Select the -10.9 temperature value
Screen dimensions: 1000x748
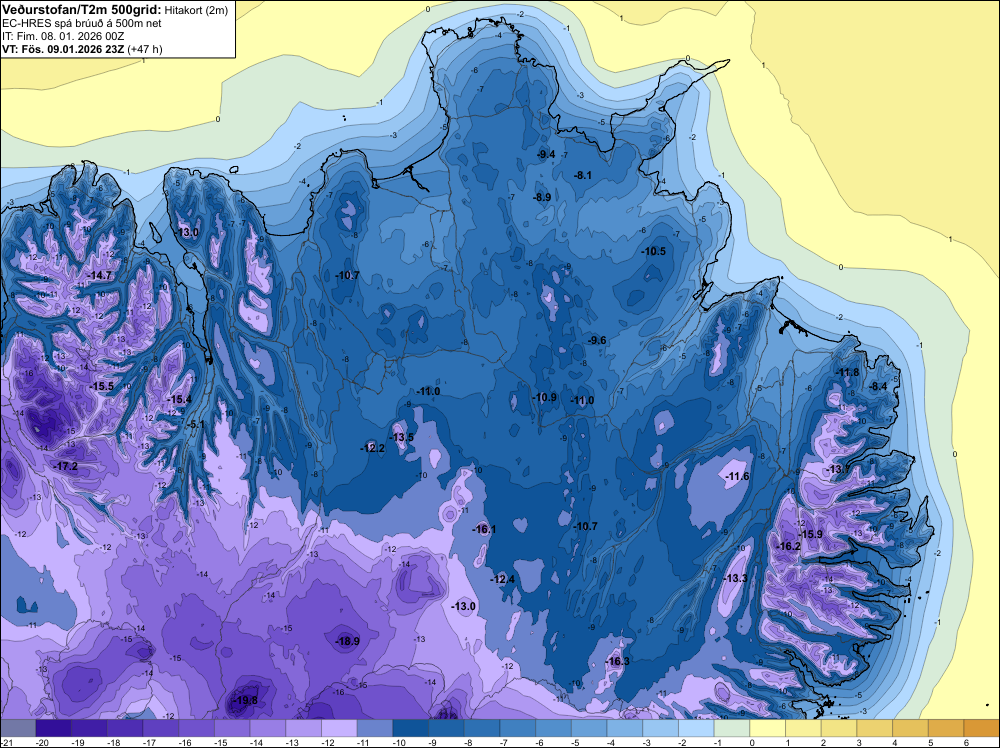(544, 397)
